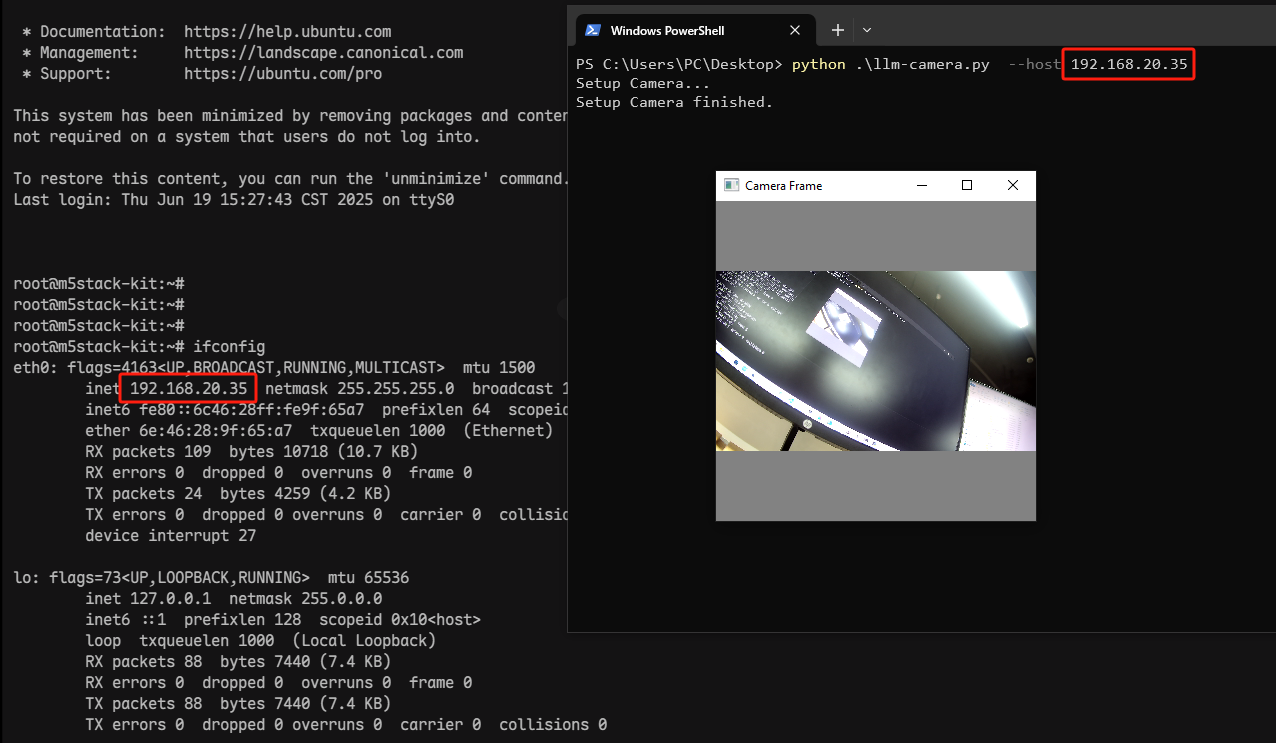Click 'RX packets 109' line under eth0

pos(252,452)
